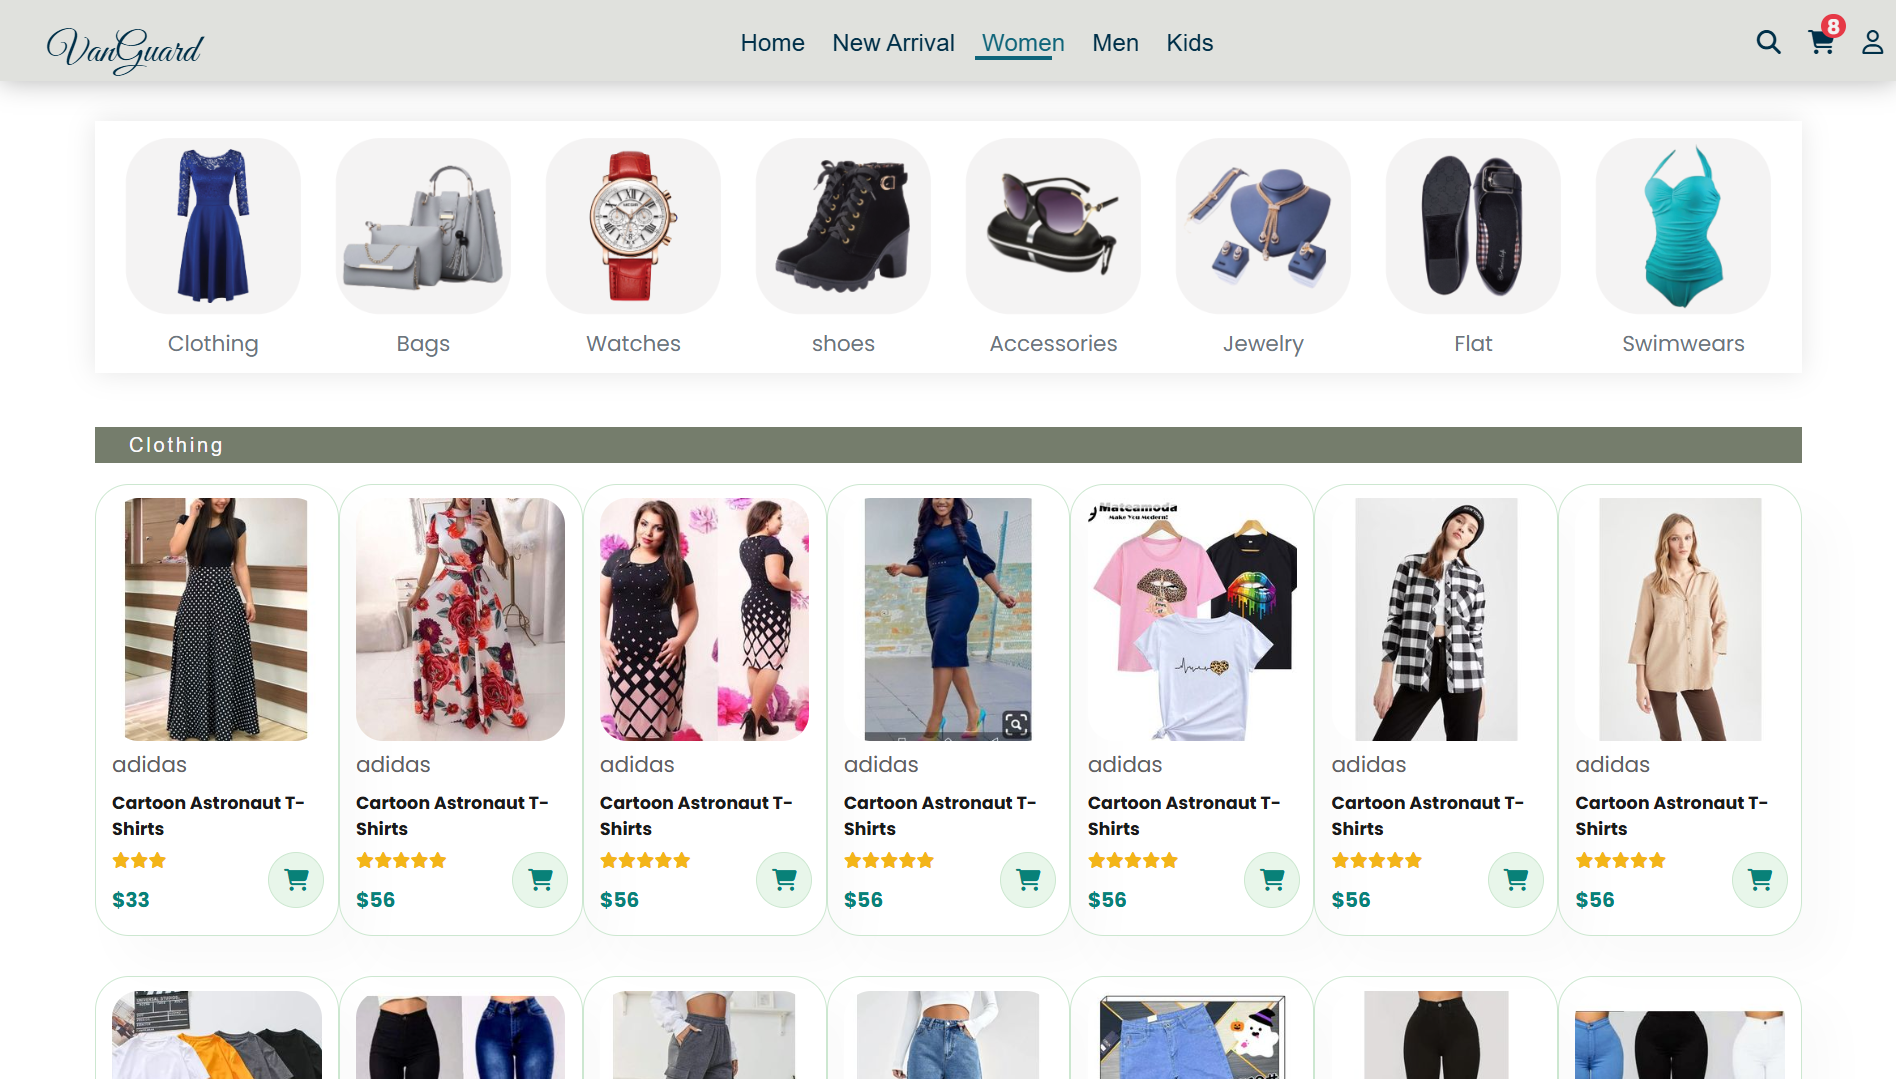This screenshot has width=1896, height=1079.
Task: Add the plaid shirt outfit to cart
Action: tap(1515, 880)
